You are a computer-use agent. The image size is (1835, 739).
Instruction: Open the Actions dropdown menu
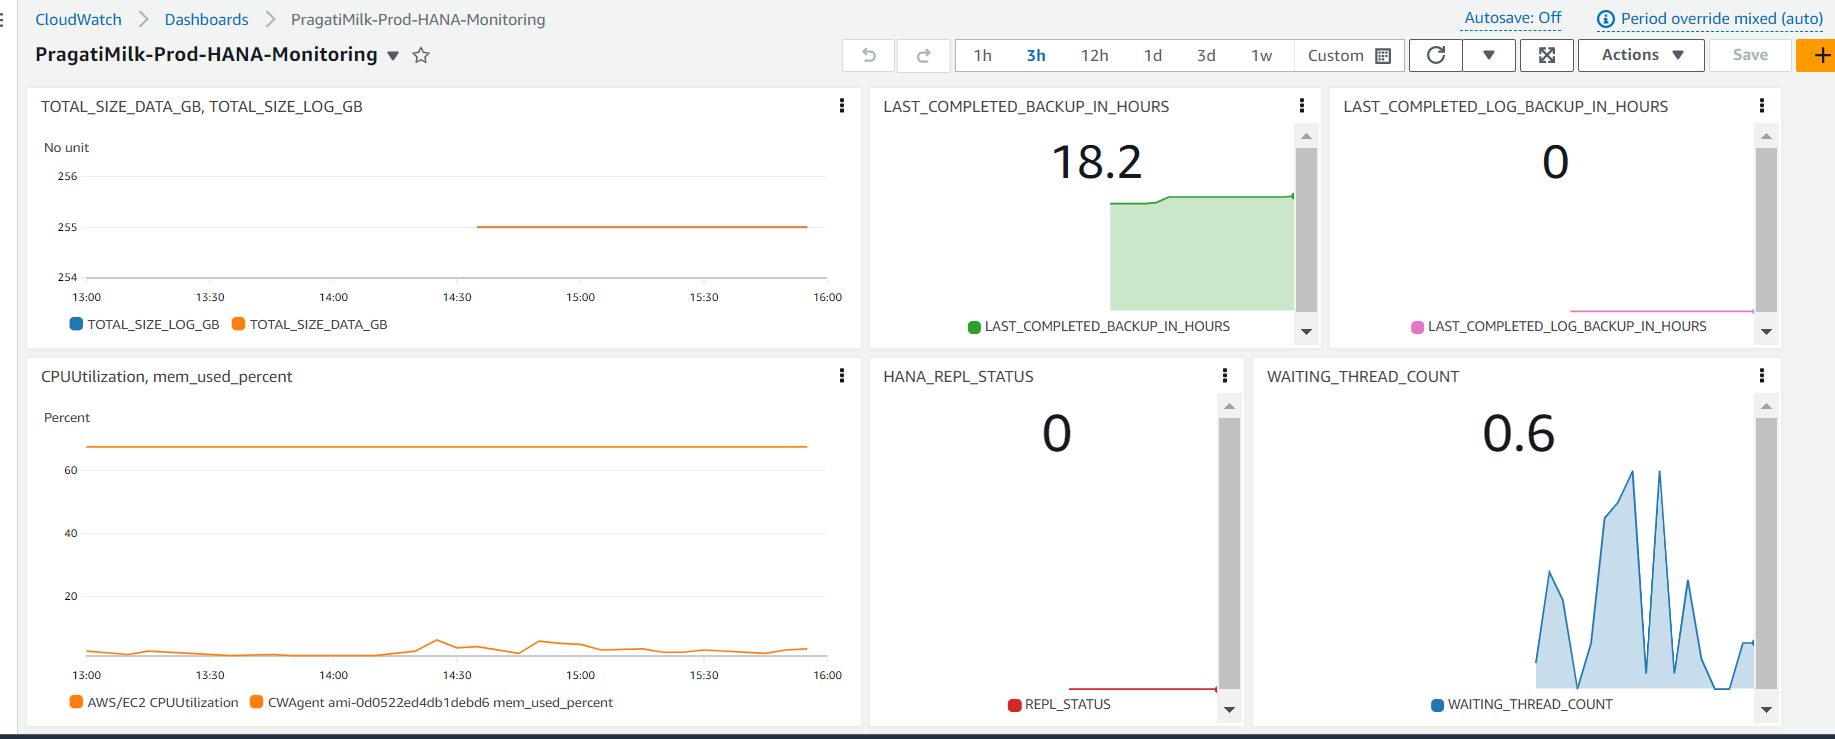tap(1642, 56)
